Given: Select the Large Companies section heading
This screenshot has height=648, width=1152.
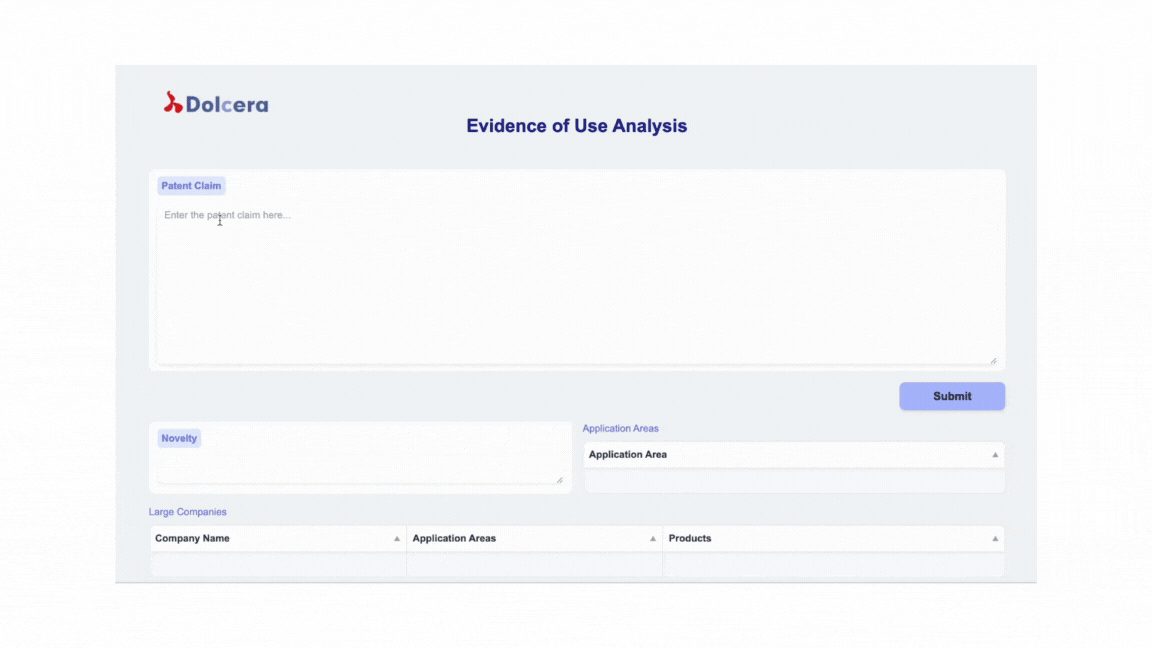Looking at the screenshot, I should coord(188,512).
